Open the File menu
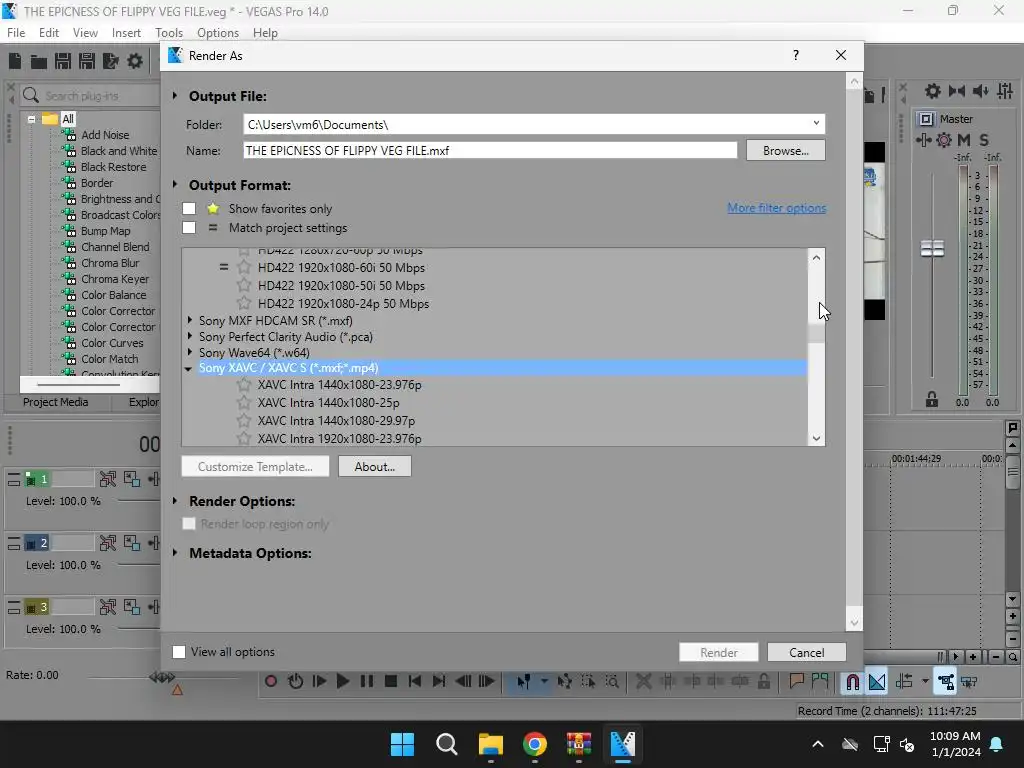 [x=16, y=33]
